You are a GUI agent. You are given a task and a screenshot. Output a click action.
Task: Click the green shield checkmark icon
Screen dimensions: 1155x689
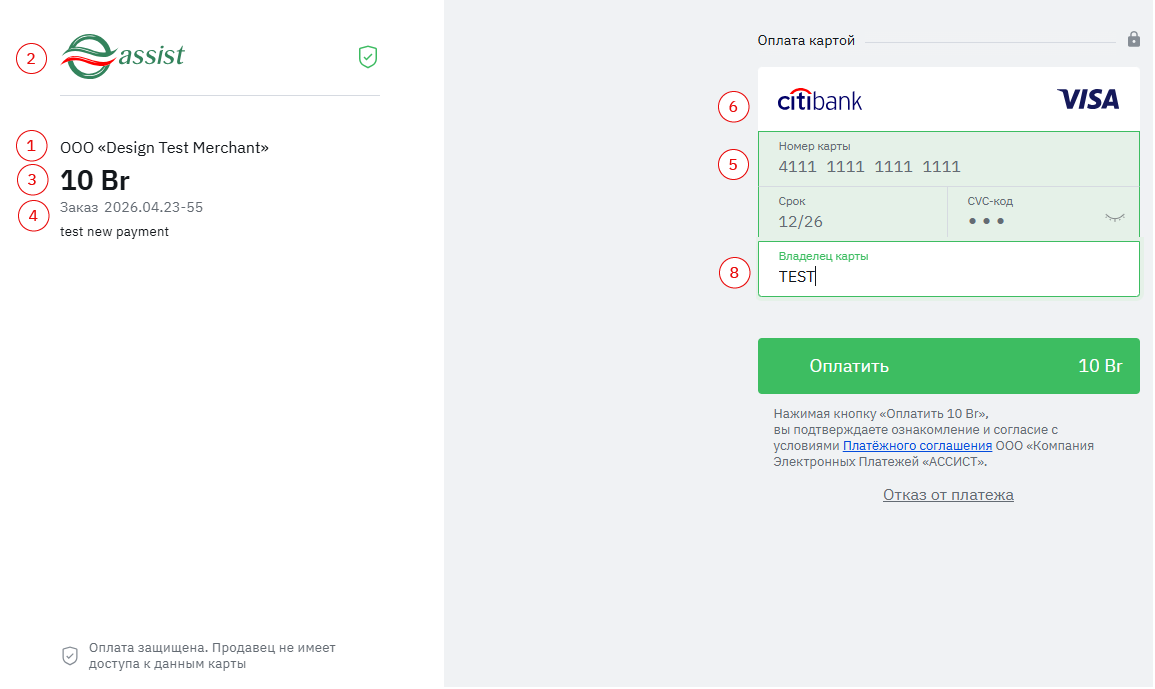tap(368, 57)
